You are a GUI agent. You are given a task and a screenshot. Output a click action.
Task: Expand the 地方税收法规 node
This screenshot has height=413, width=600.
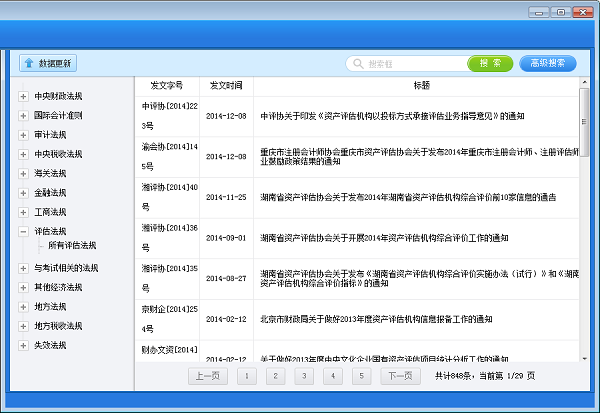coord(23,326)
